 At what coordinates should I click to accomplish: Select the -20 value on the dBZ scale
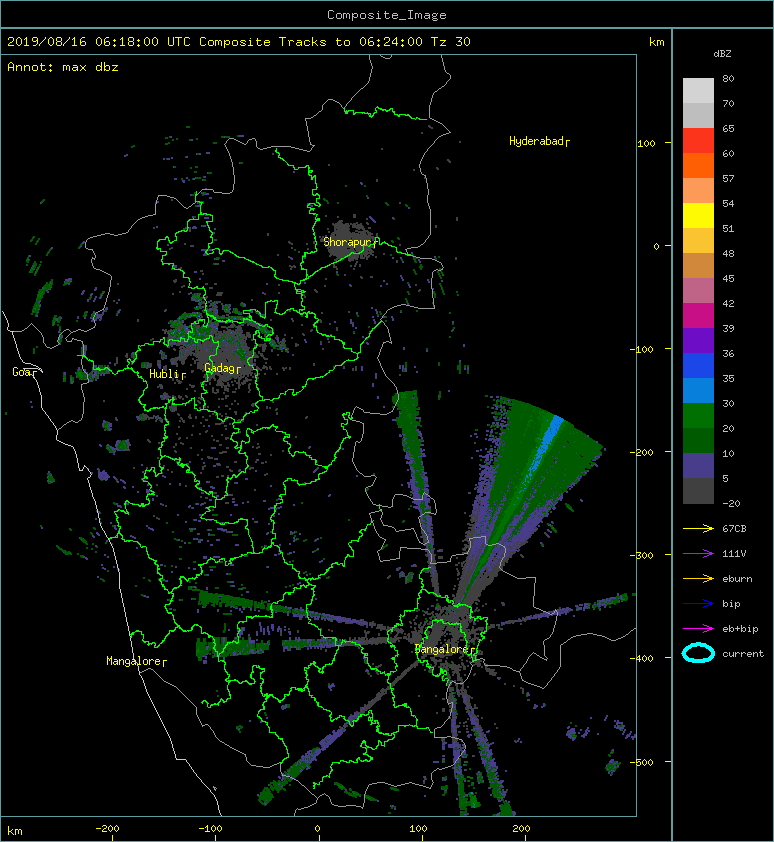[731, 504]
